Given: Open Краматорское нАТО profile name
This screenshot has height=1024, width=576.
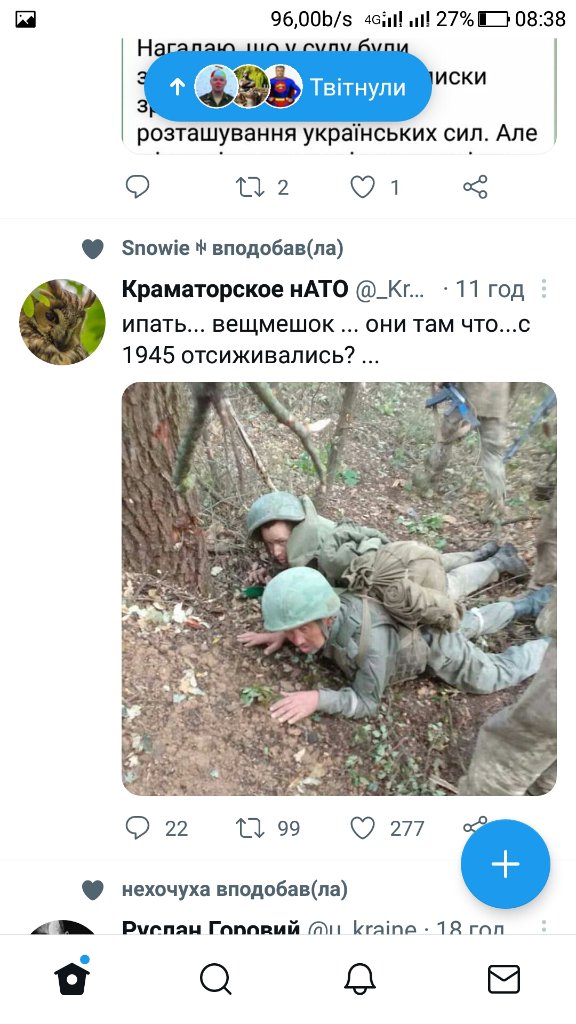Looking at the screenshot, I should coord(235,289).
